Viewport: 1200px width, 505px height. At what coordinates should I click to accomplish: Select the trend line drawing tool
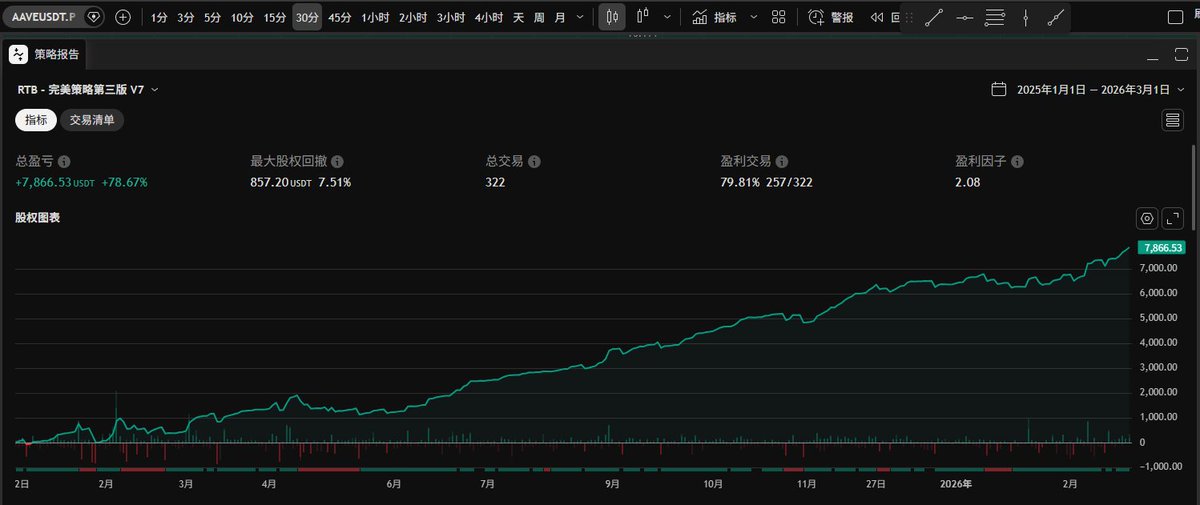pos(933,17)
